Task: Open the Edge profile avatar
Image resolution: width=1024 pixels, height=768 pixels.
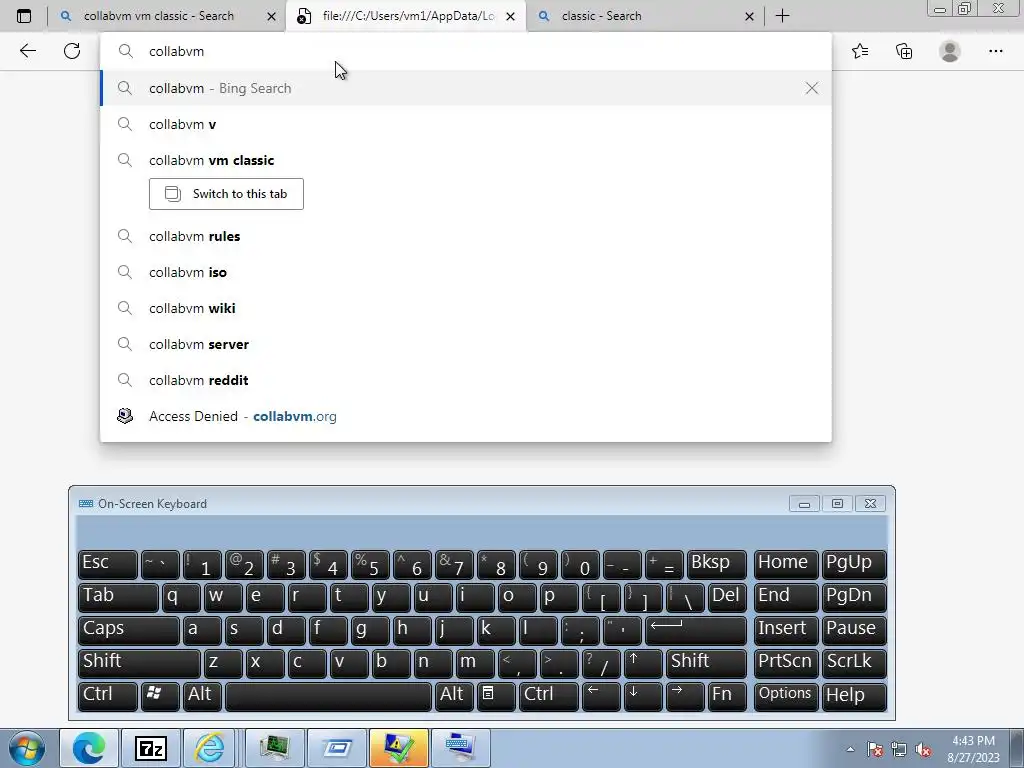Action: click(x=950, y=51)
